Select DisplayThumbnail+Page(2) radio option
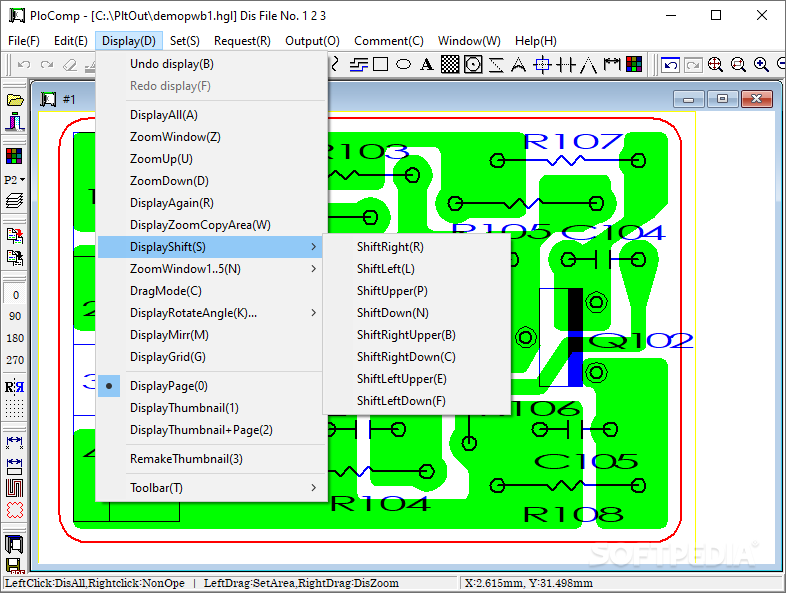The height and width of the screenshot is (593, 786). click(212, 430)
